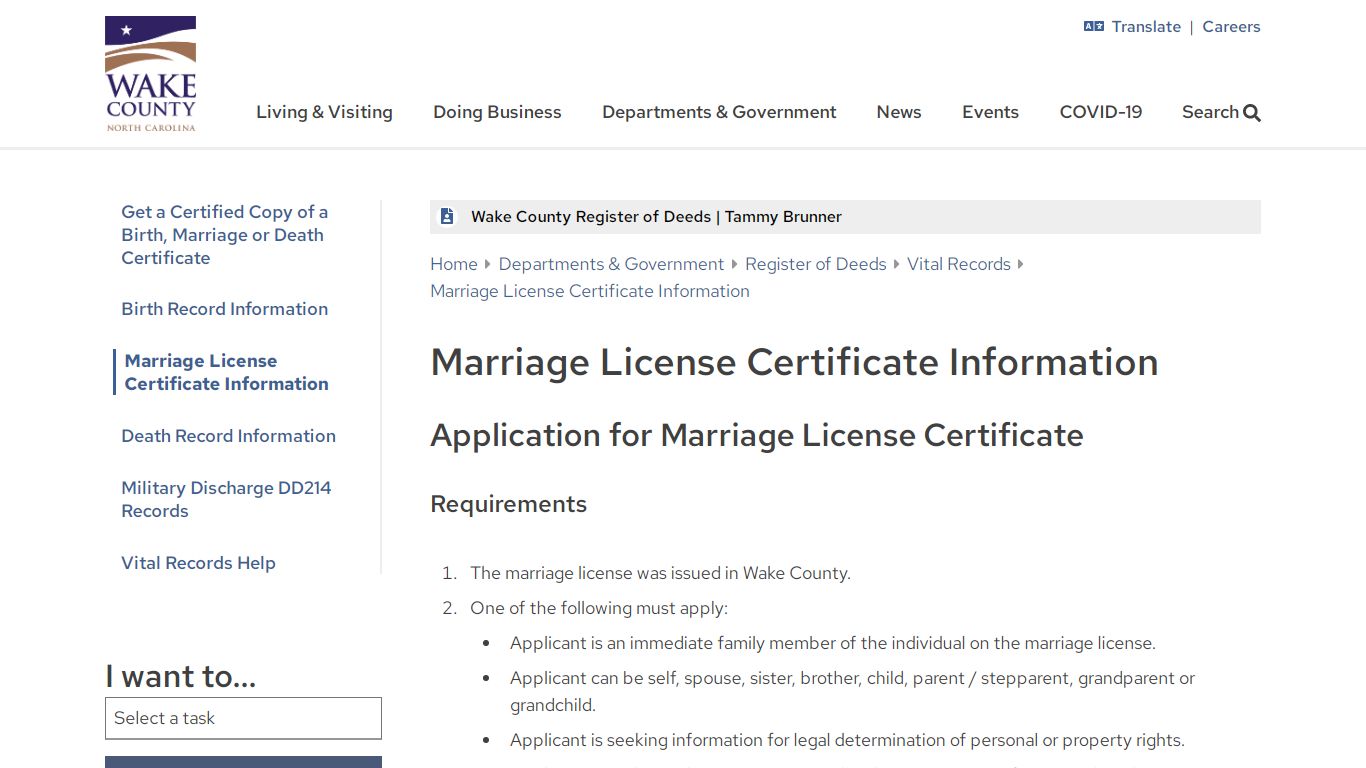Click 'The marriage license was issued in Wake County' text

[660, 573]
